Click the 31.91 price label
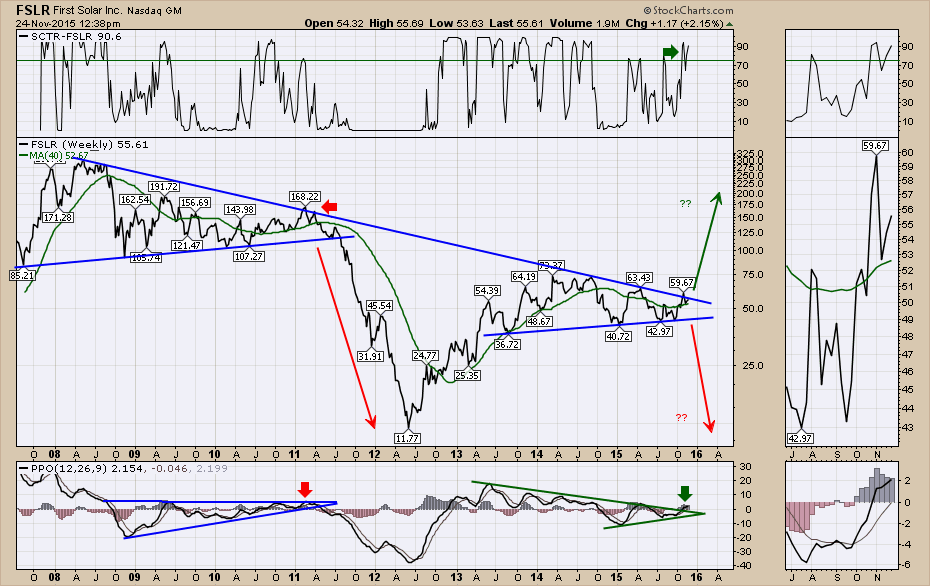 [x=370, y=356]
